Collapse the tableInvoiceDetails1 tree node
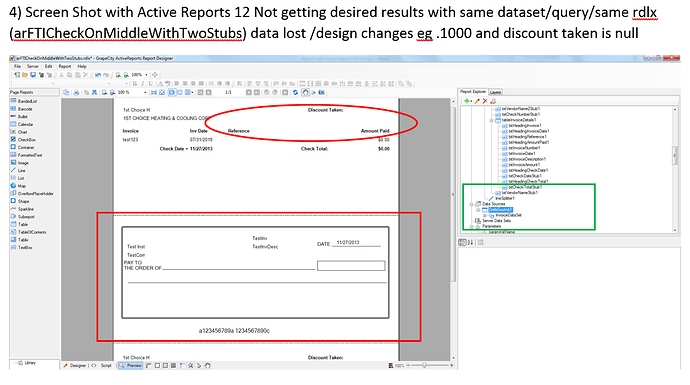This screenshot has width=690, height=385. tap(492, 120)
